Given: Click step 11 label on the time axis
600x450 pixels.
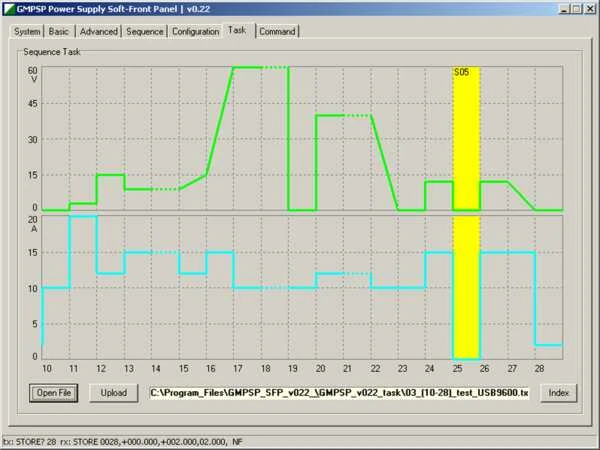Looking at the screenshot, I should [x=73, y=368].
